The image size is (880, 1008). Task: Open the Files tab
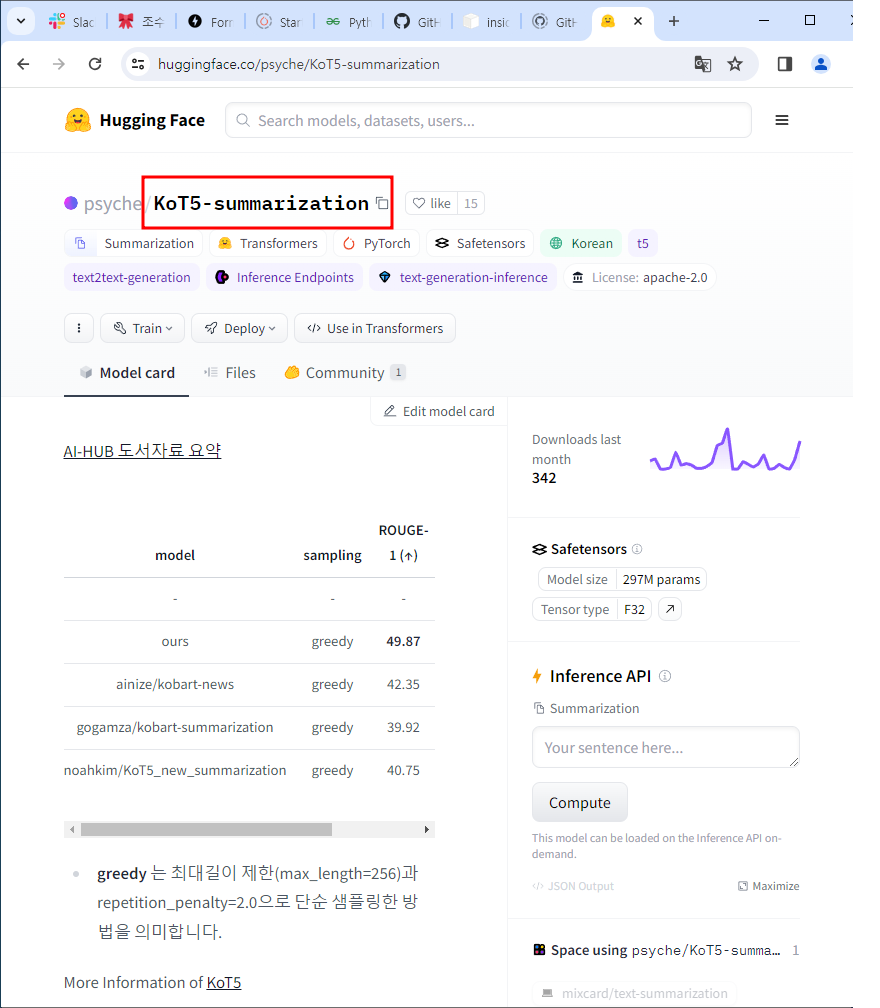point(229,373)
